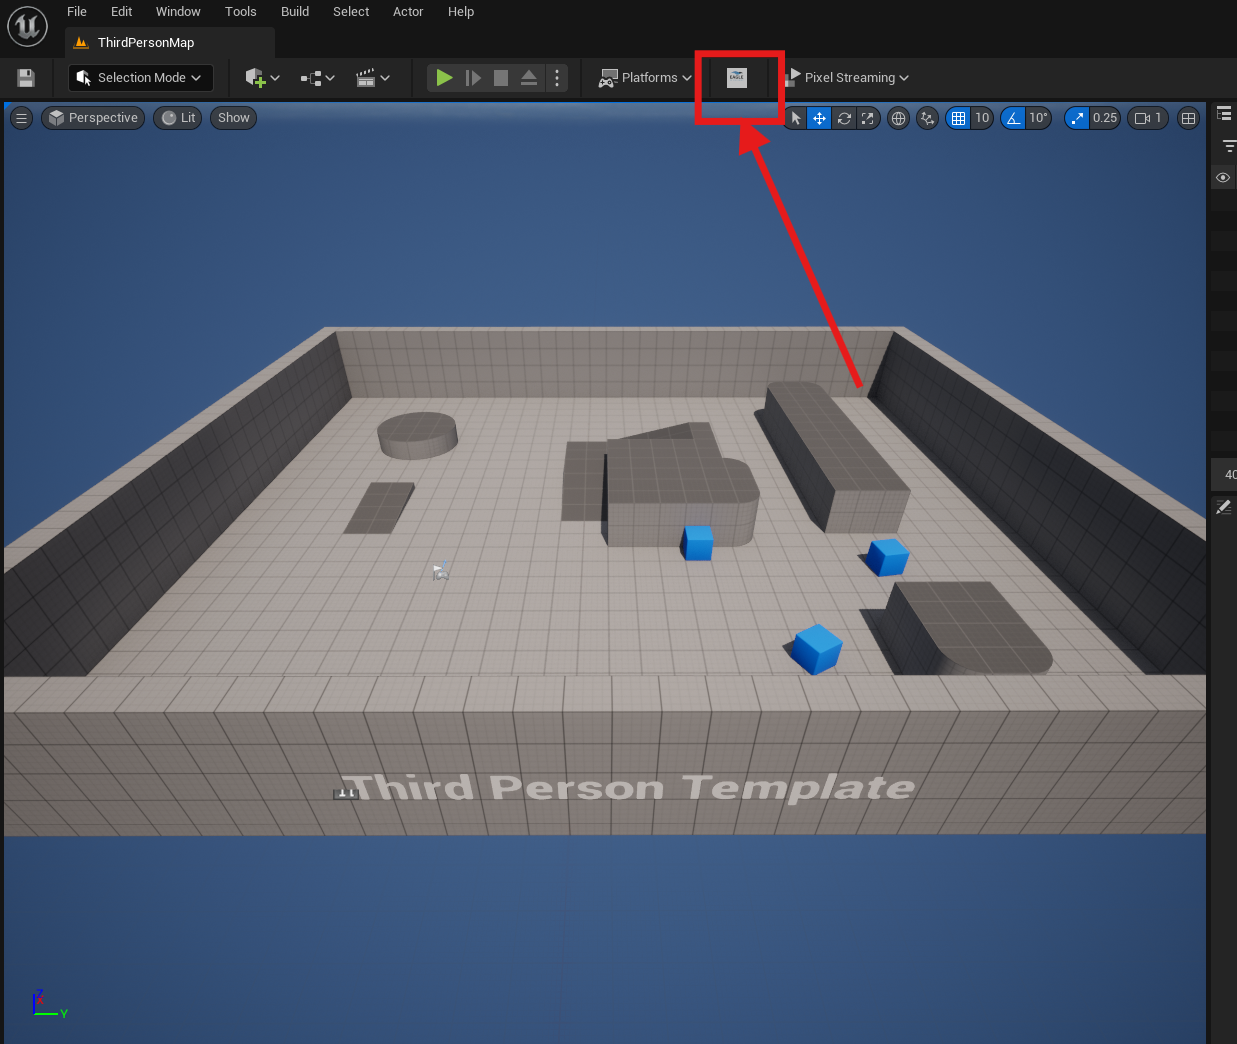
Task: Select the translate (move) transform tool
Action: click(x=819, y=118)
